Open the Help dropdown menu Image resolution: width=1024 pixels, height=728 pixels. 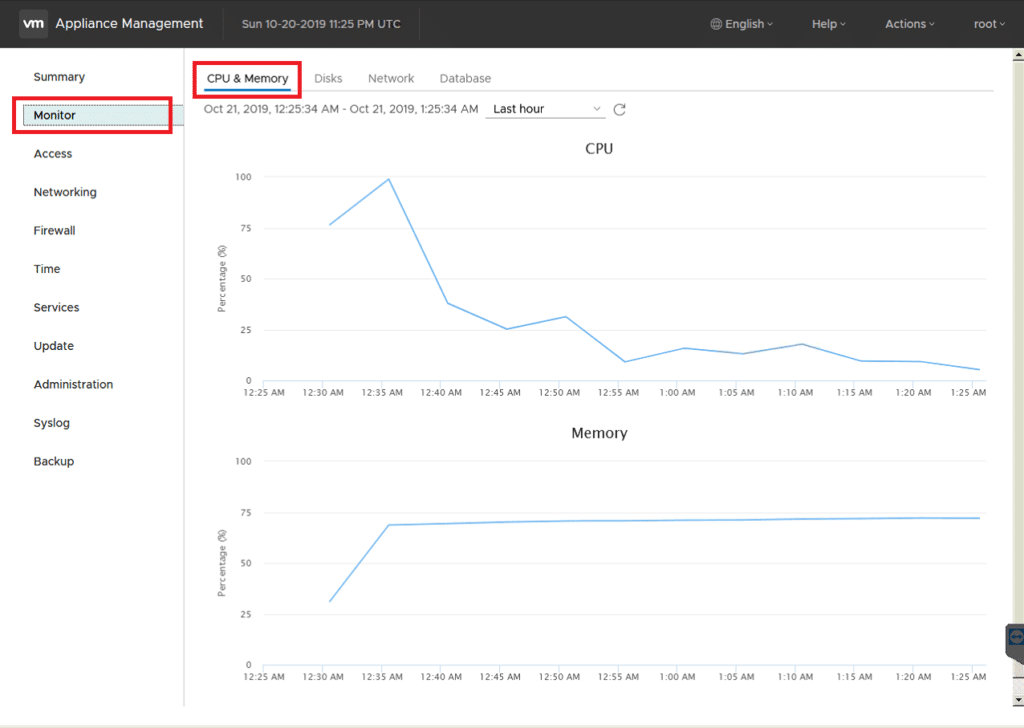point(828,24)
